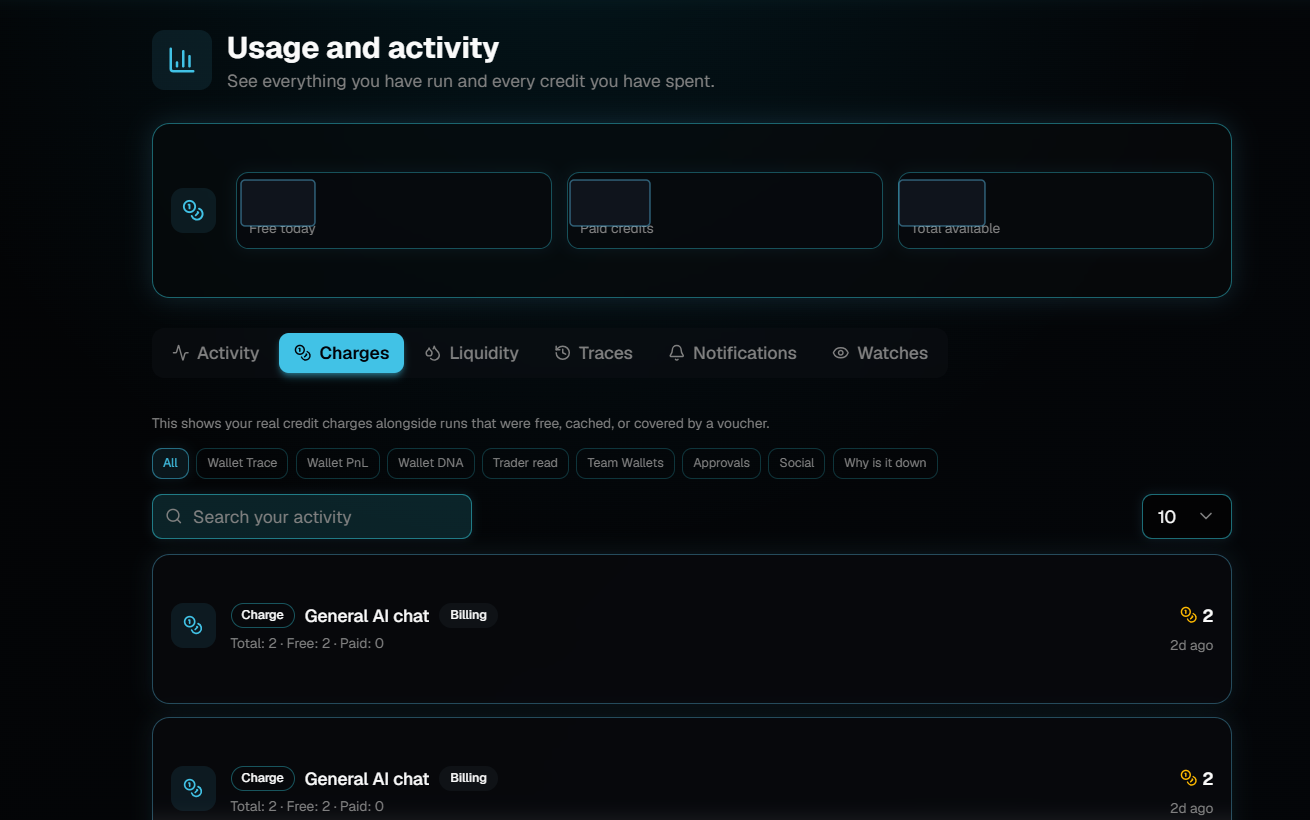The width and height of the screenshot is (1310, 820).
Task: Switch to the Activity tab
Action: click(216, 353)
